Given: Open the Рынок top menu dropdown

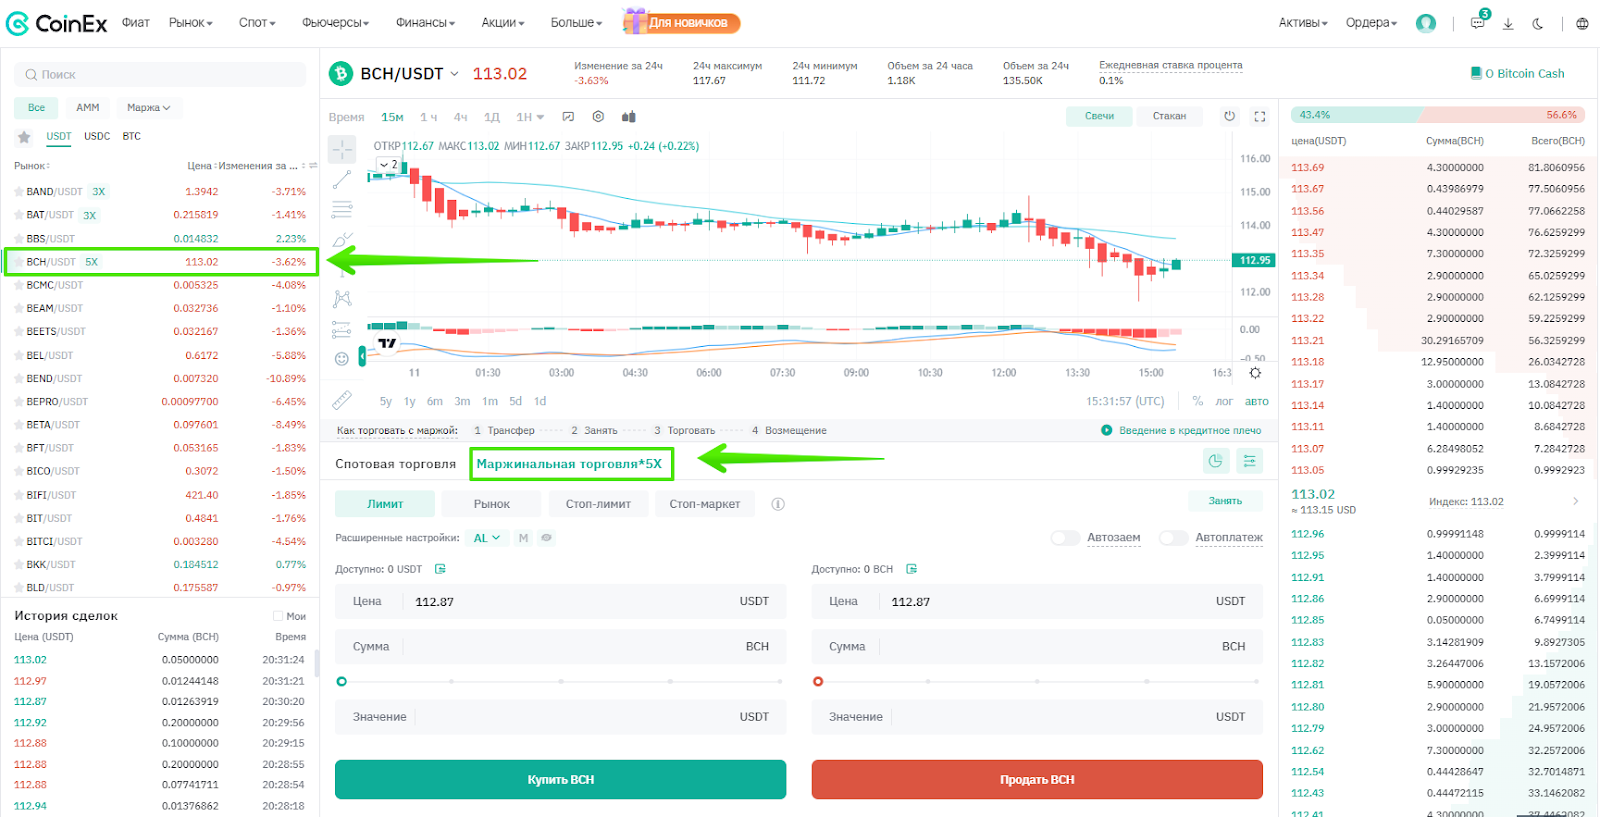Looking at the screenshot, I should pyautogui.click(x=190, y=23).
